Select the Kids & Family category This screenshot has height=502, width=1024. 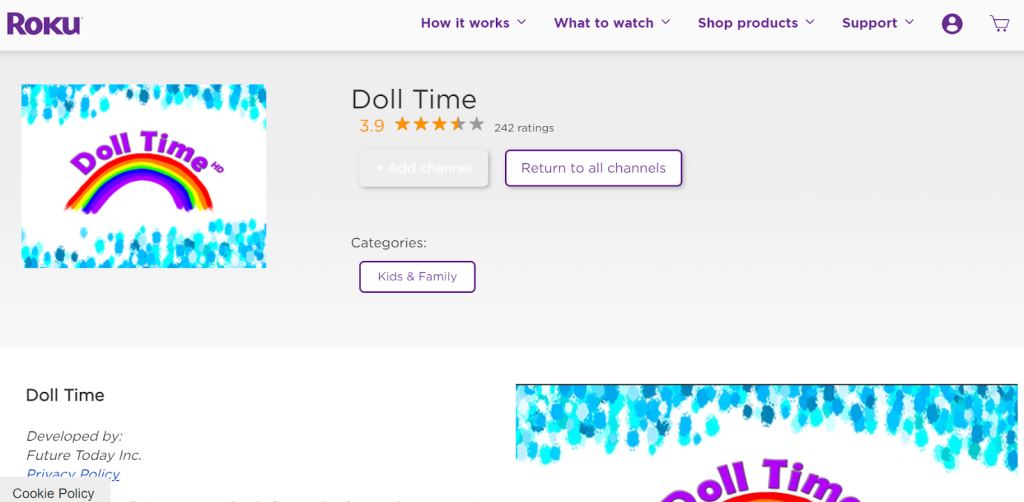pyautogui.click(x=417, y=277)
